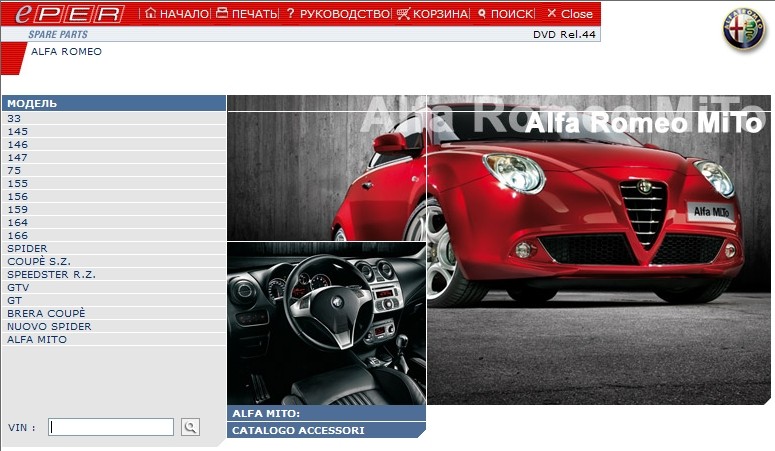The image size is (775, 451).
Task: Open the CATALOGO ACCESSORI link
Action: [298, 430]
